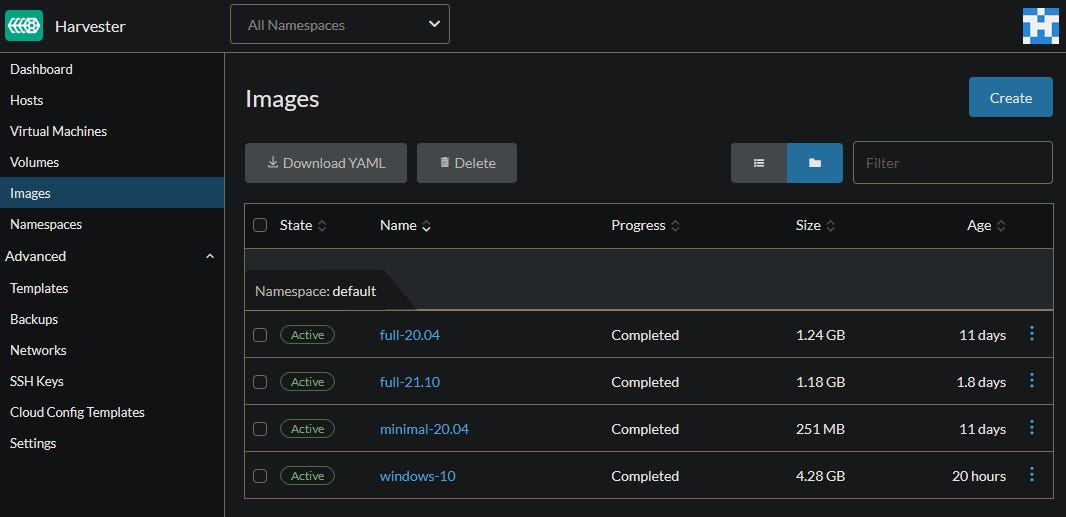Screen dimensions: 1066x517
Task: Click the 4.28 GB size cell
Action: (821, 476)
